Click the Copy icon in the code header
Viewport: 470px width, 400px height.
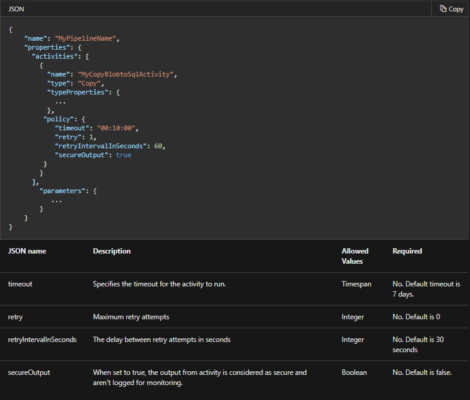[x=443, y=9]
